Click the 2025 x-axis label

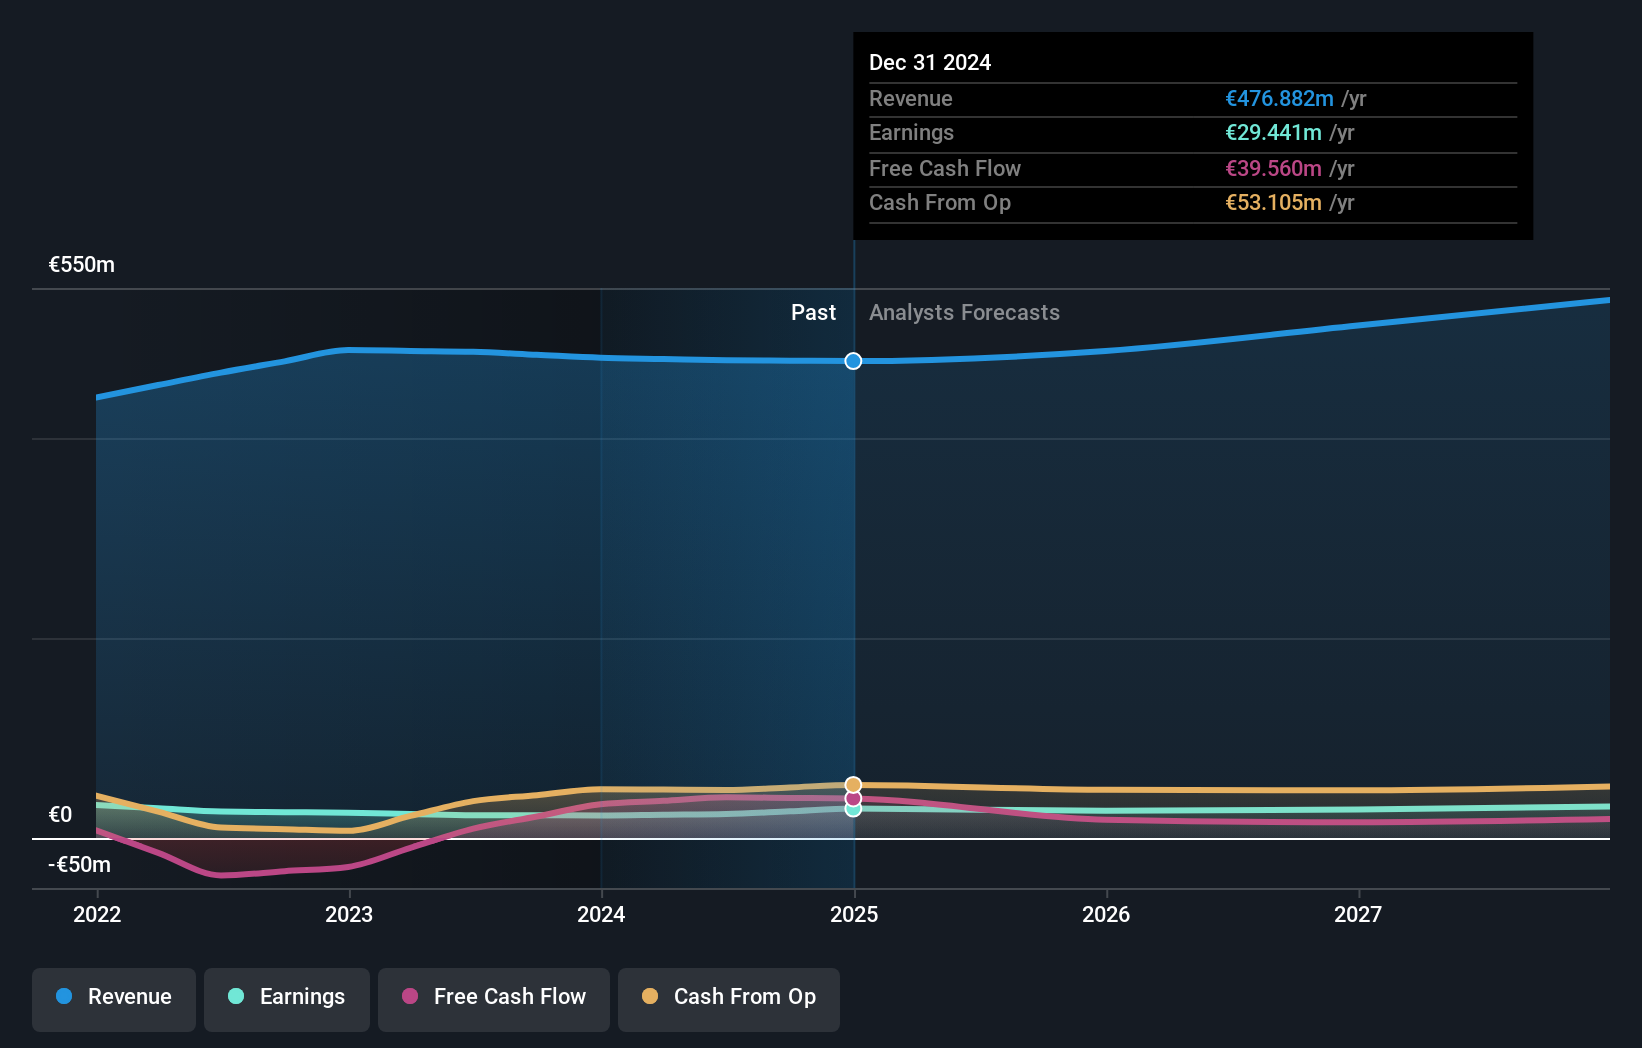[x=854, y=914]
